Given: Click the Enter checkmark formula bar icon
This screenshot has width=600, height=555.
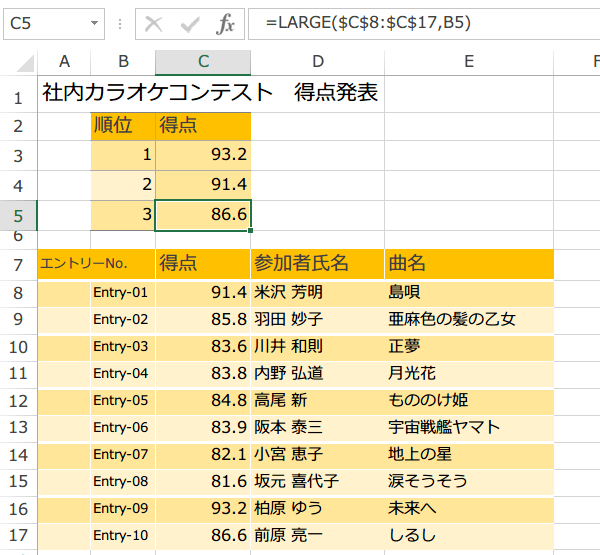Looking at the screenshot, I should point(188,23).
